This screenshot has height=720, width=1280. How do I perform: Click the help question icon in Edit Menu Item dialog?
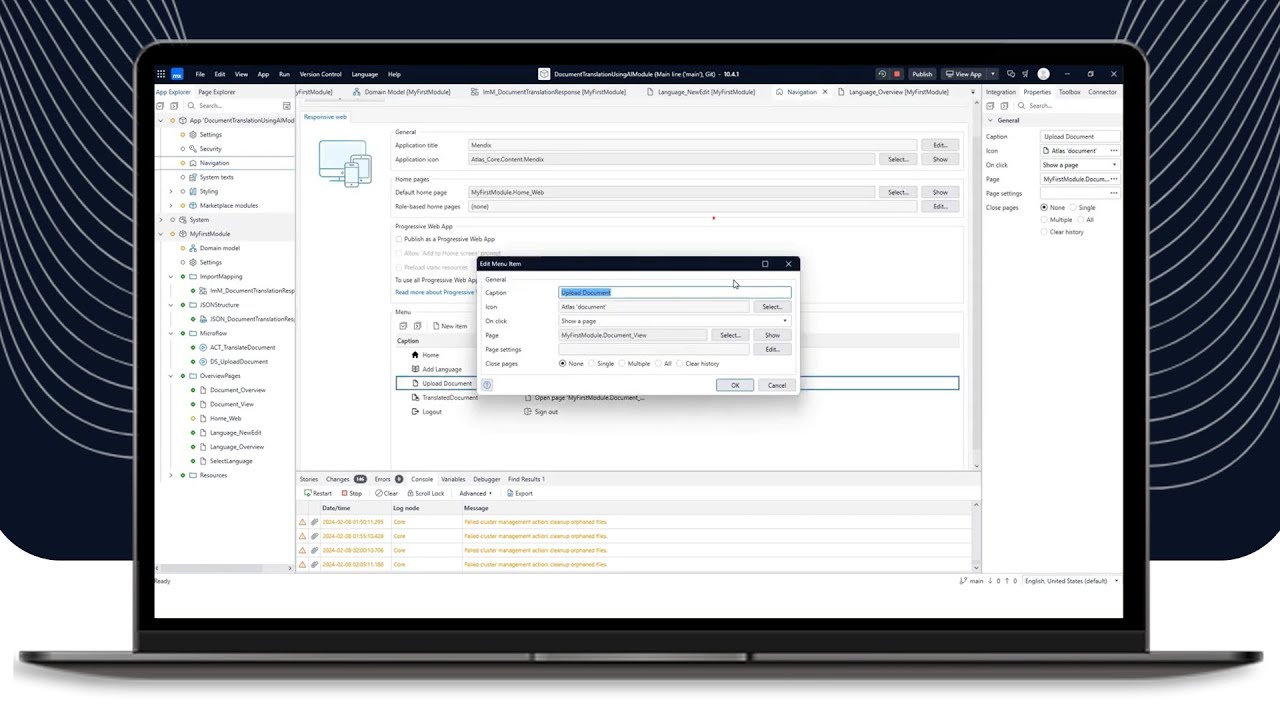click(x=487, y=385)
